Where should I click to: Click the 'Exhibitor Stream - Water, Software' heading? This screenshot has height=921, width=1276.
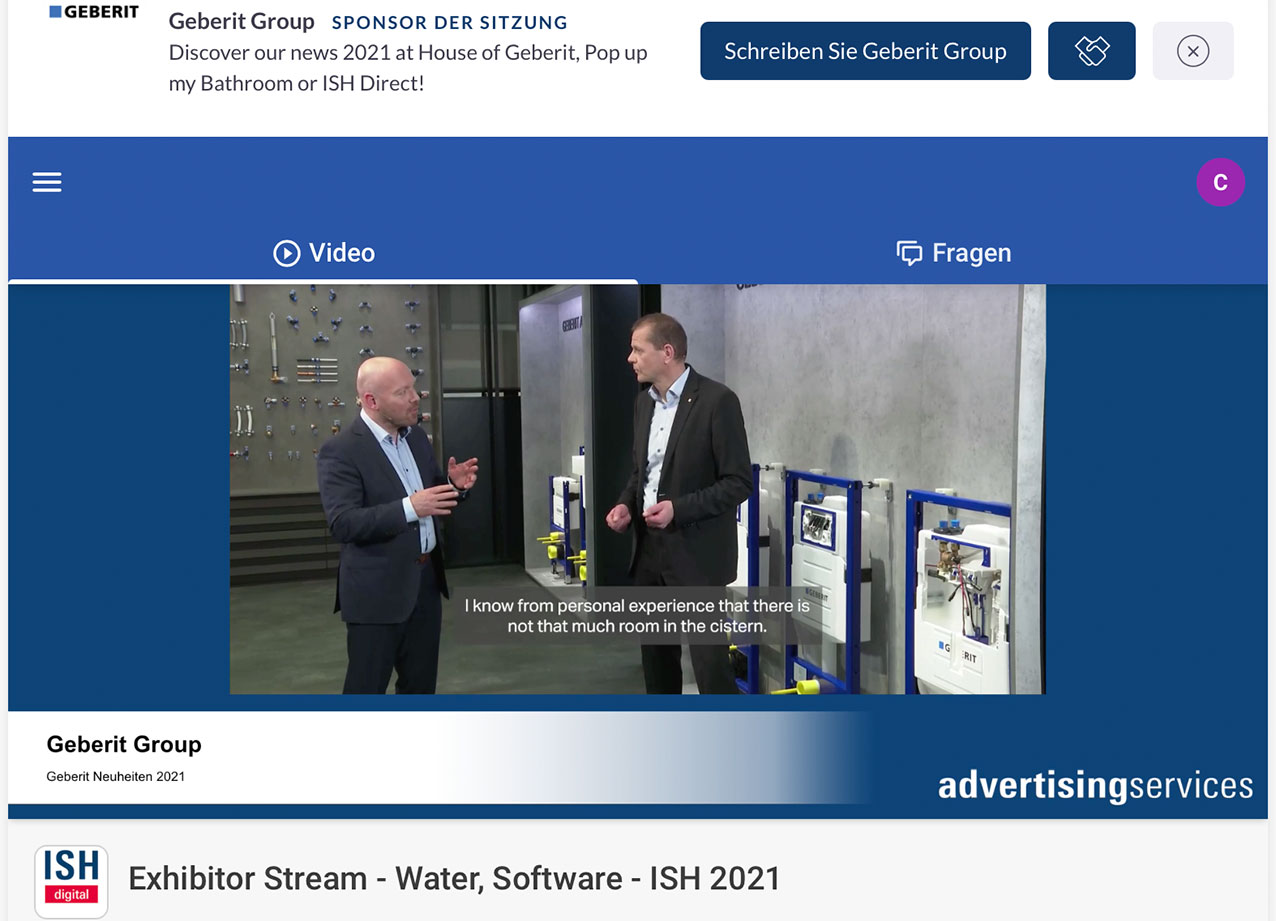[x=454, y=879]
